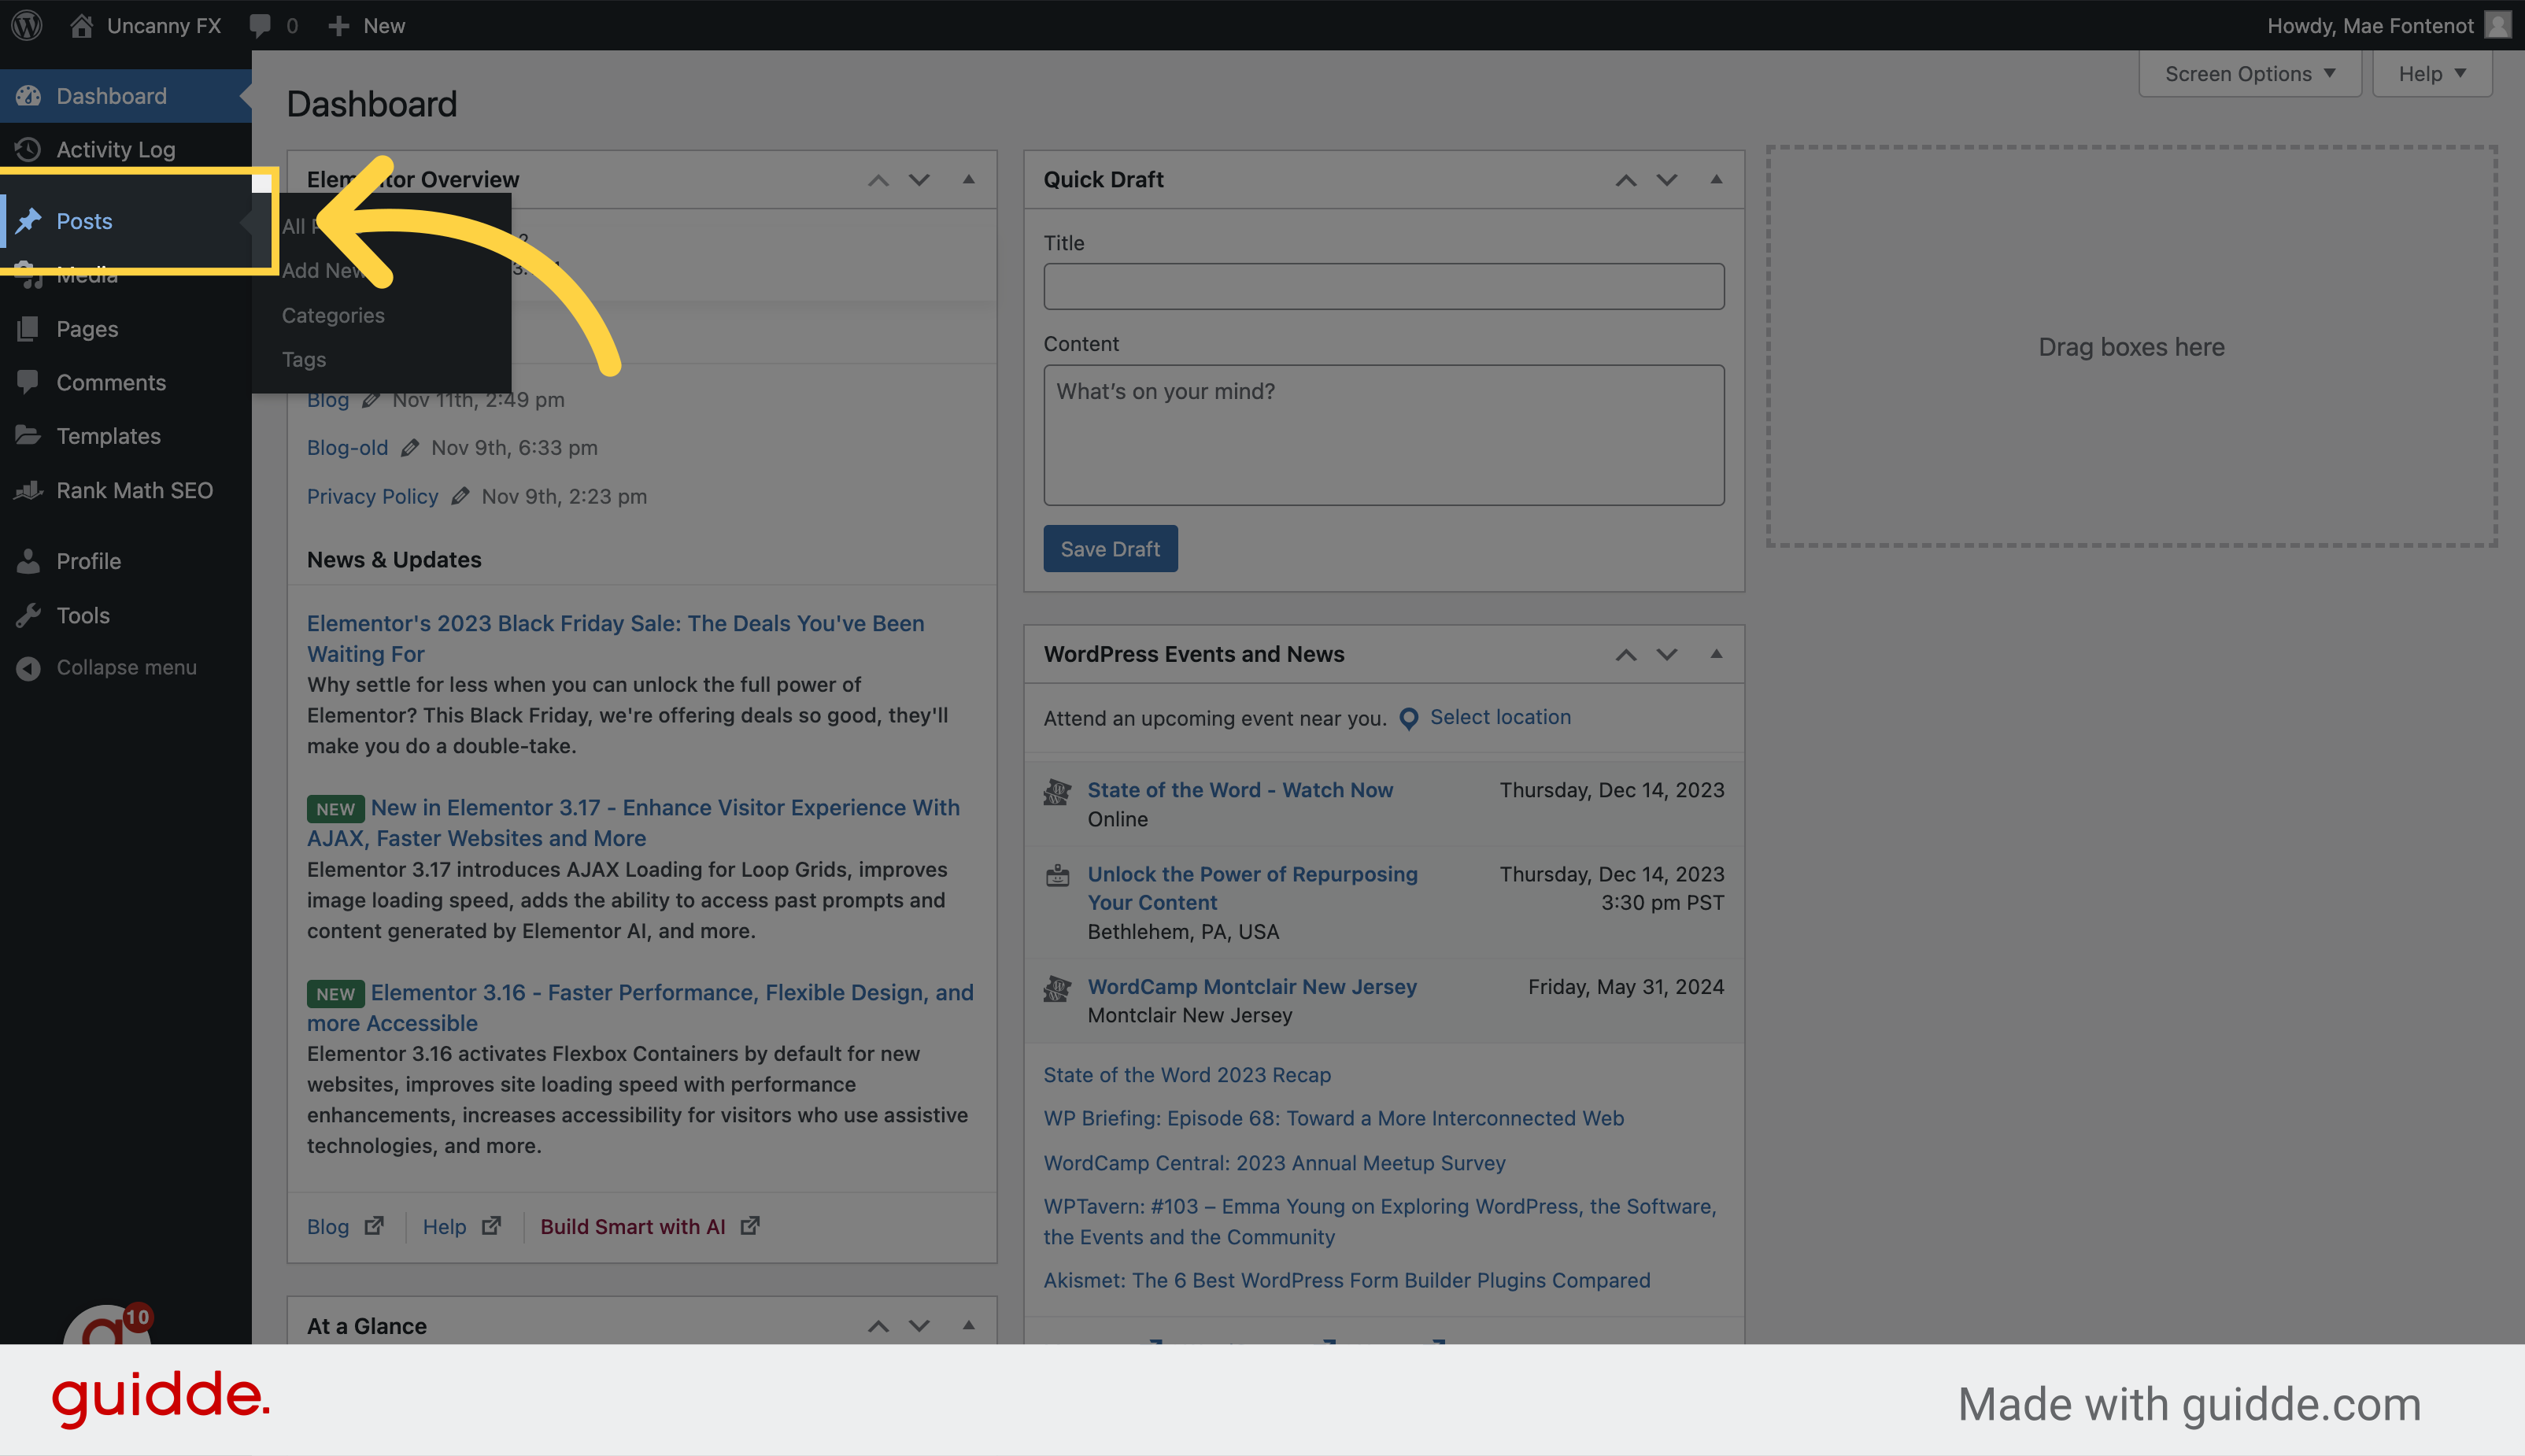Viewport: 2525px width, 1456px height.
Task: Open external link icon beside footer Help
Action: pos(491,1226)
